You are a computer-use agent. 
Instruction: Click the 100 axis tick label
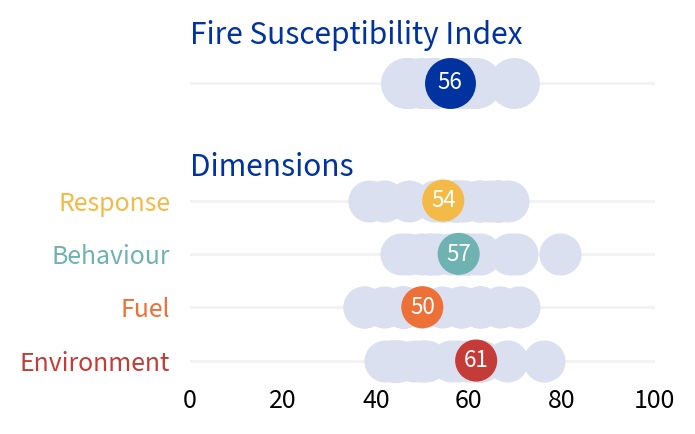[x=654, y=400]
